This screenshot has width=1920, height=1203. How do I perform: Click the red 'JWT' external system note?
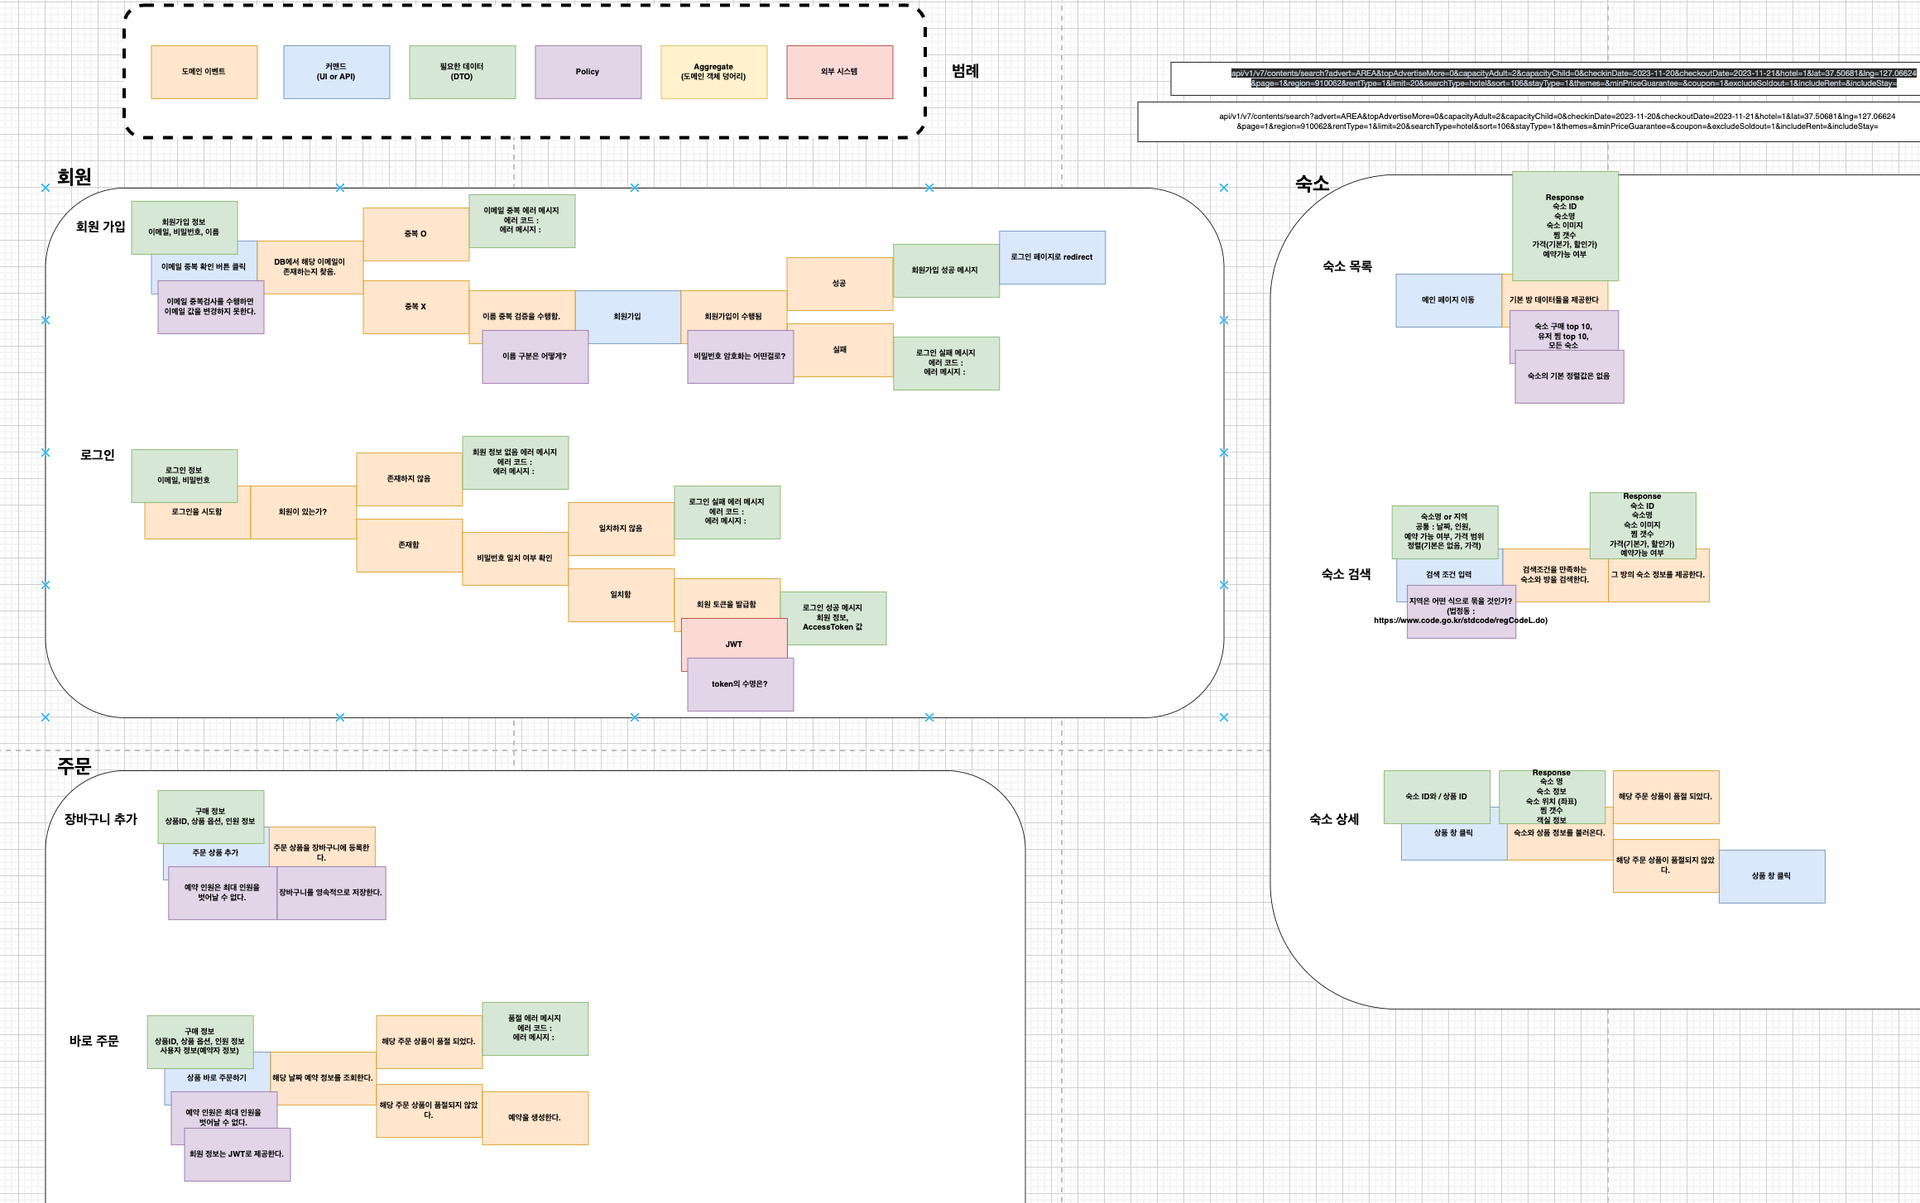[x=734, y=637]
